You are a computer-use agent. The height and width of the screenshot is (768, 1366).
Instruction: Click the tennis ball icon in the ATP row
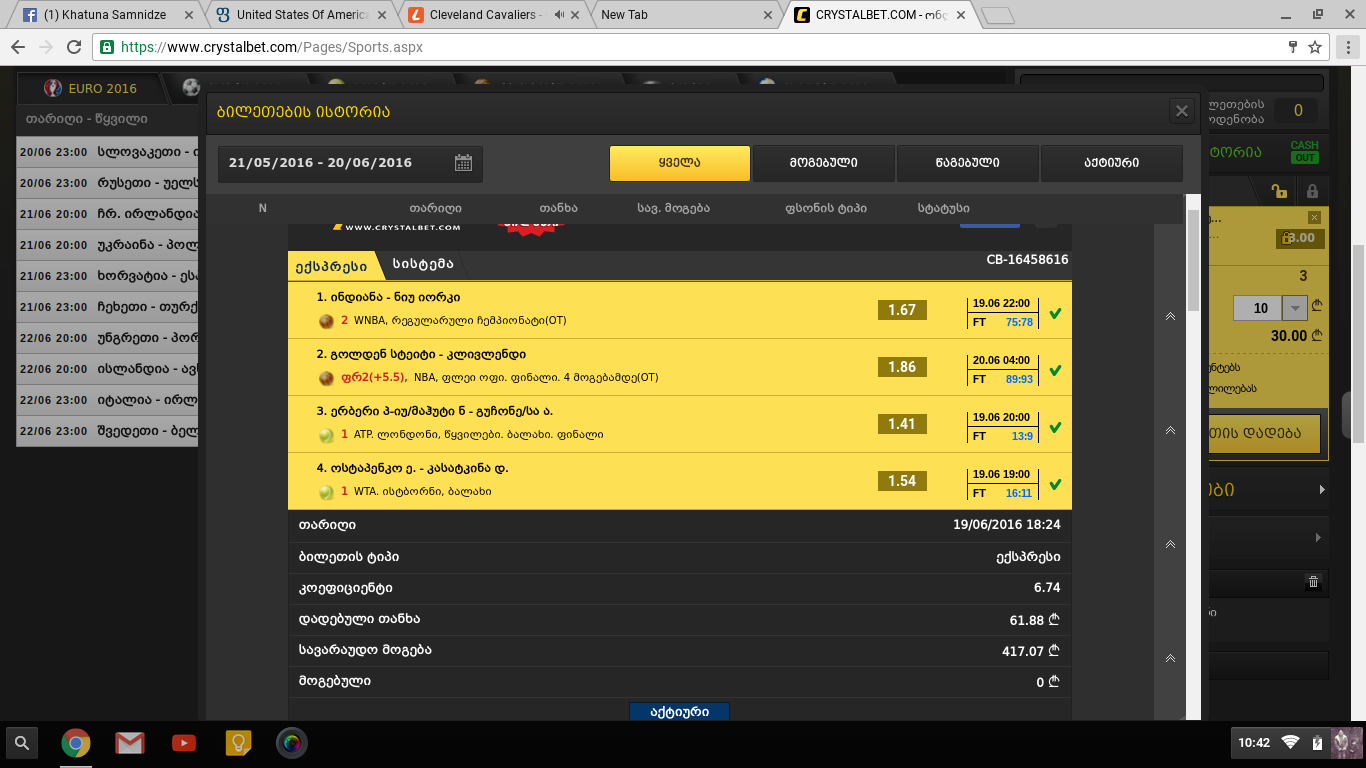tap(326, 435)
